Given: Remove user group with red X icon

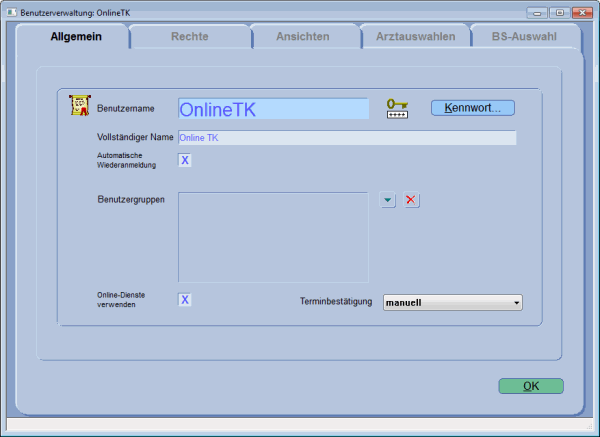Looking at the screenshot, I should [412, 200].
